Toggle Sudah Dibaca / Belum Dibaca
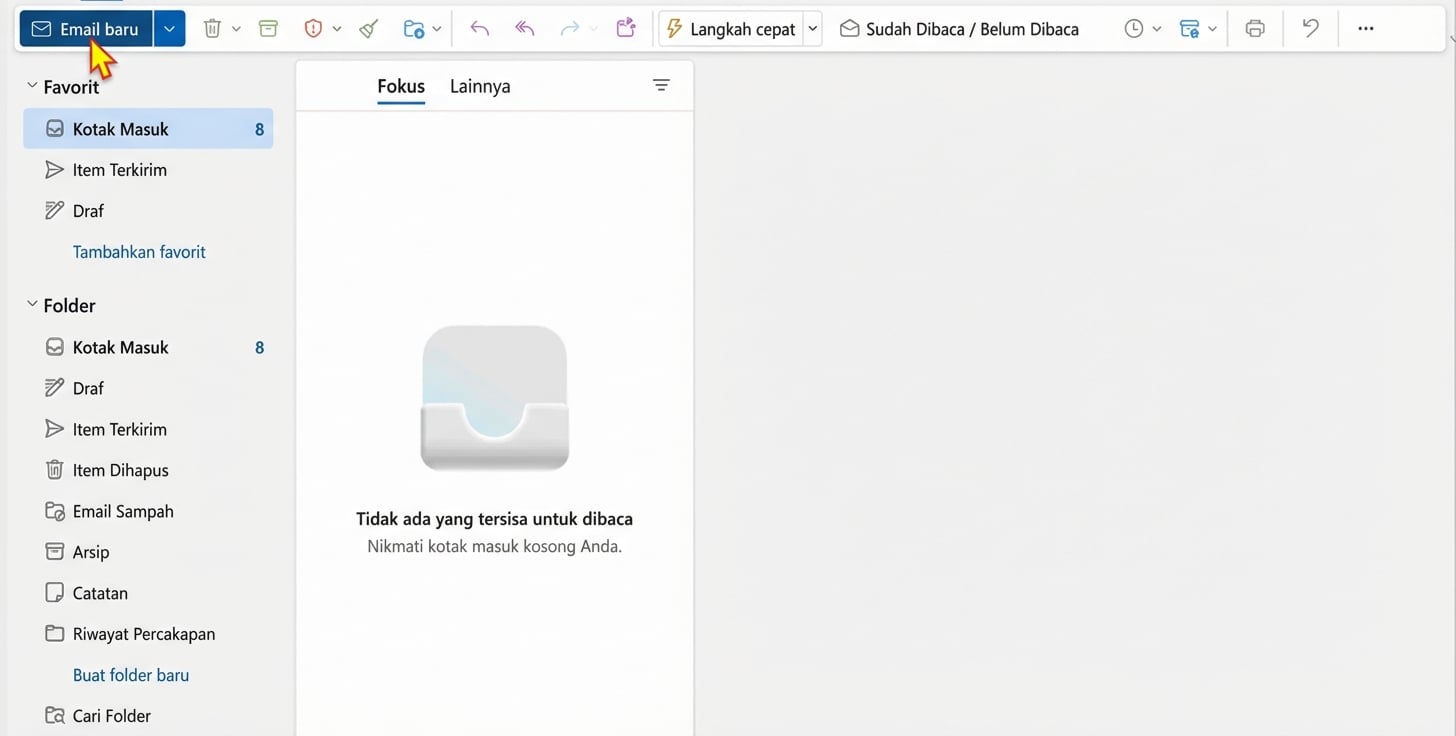The height and width of the screenshot is (736, 1456). pos(959,29)
